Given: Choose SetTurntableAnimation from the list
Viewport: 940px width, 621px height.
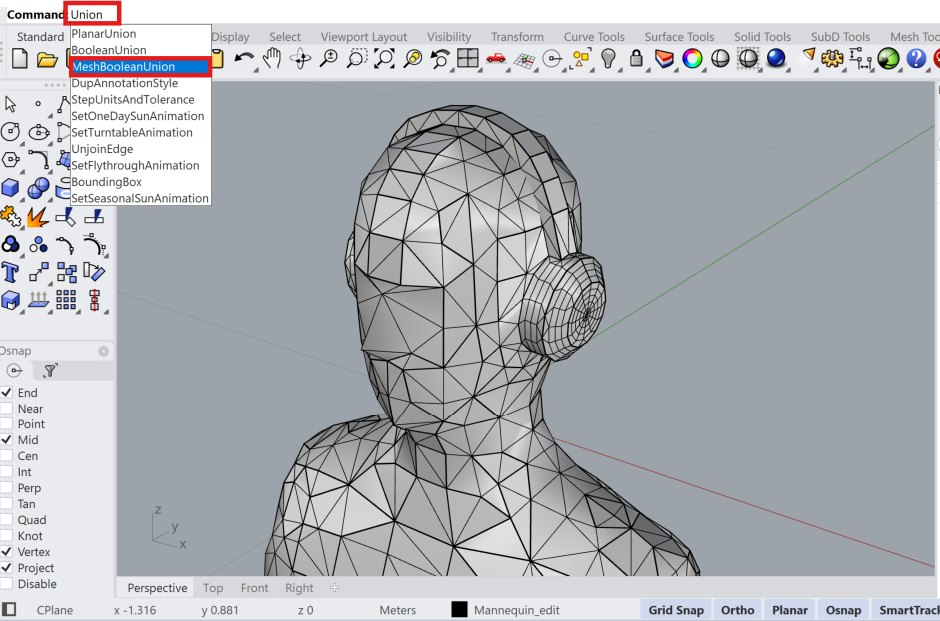Looking at the screenshot, I should [x=140, y=132].
